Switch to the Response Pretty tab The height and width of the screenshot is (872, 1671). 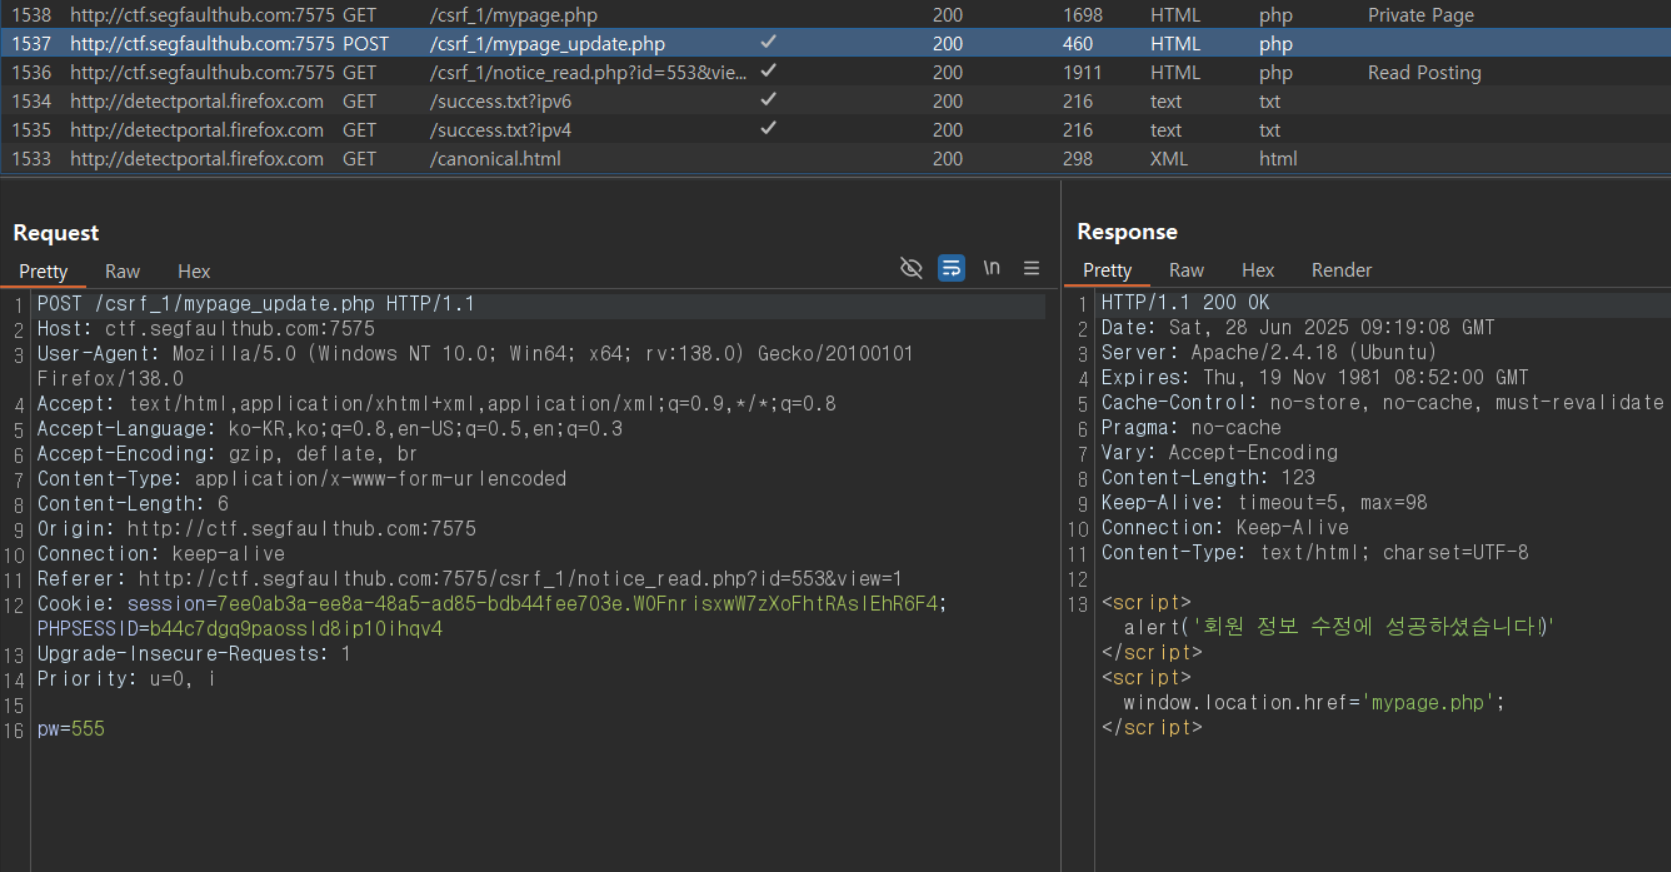1107,270
